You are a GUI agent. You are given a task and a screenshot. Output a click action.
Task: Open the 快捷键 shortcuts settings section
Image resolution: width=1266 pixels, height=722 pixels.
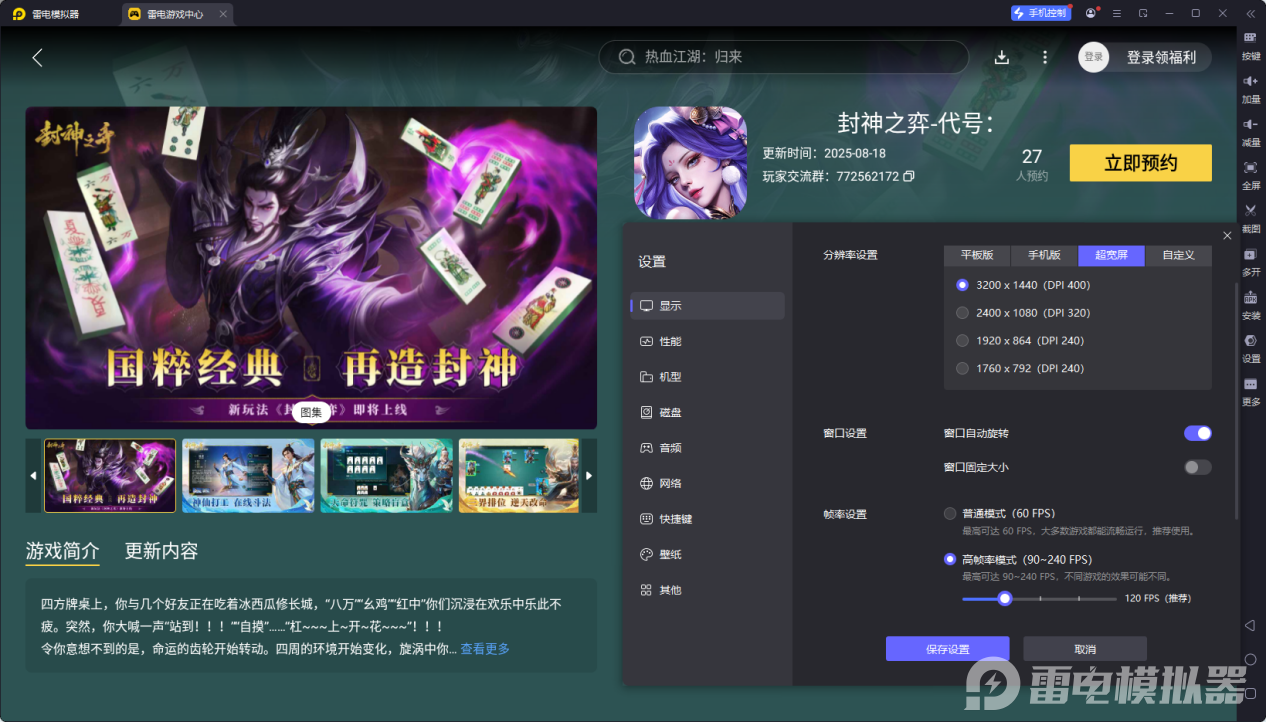(708, 519)
